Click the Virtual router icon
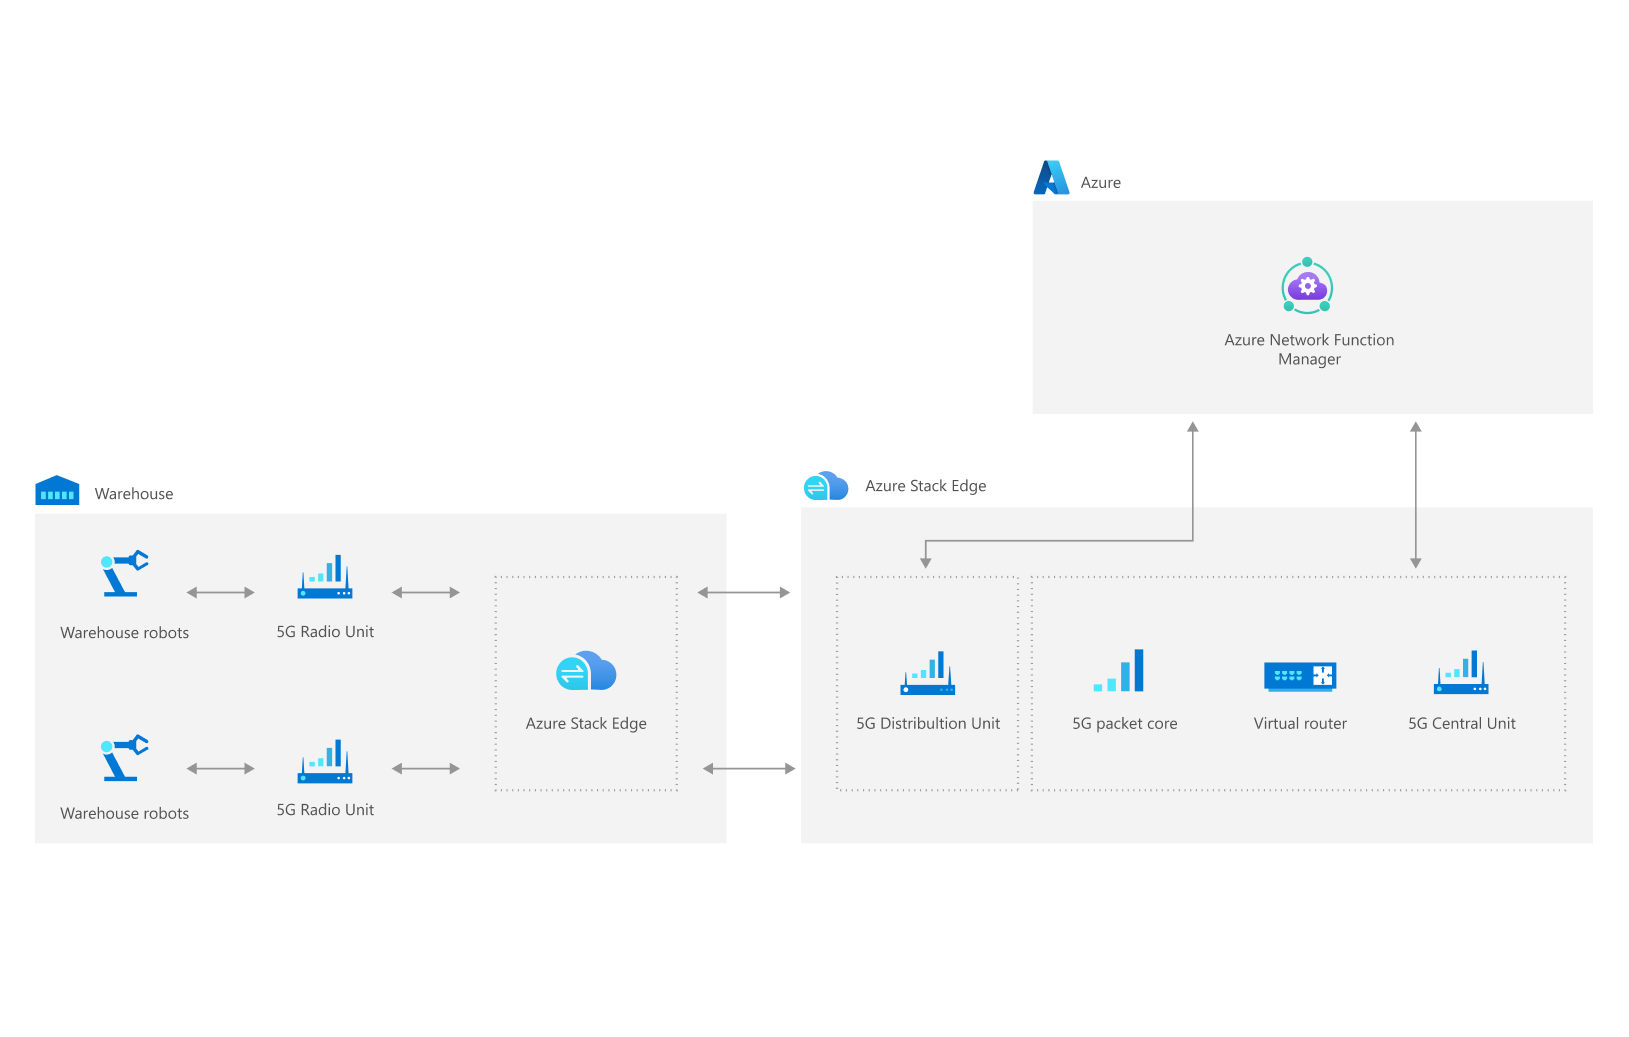This screenshot has width=1629, height=1037. click(x=1300, y=677)
